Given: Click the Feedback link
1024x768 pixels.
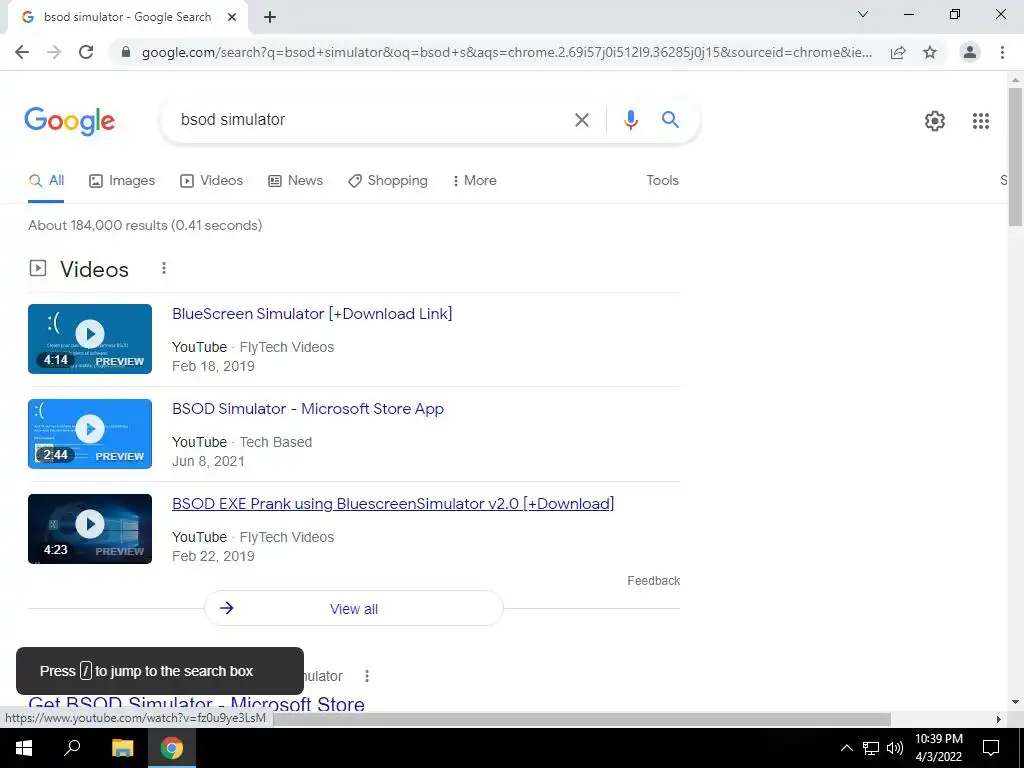Looking at the screenshot, I should click(x=654, y=581).
